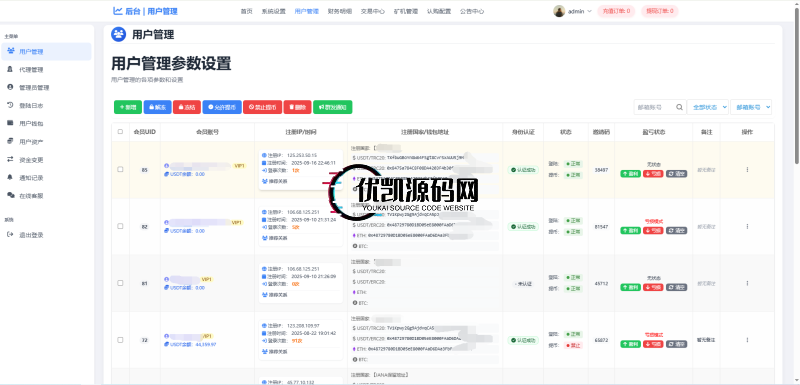800x385 pixels.
Task: Open 用户管理 in the left sidebar
Action: point(46,52)
